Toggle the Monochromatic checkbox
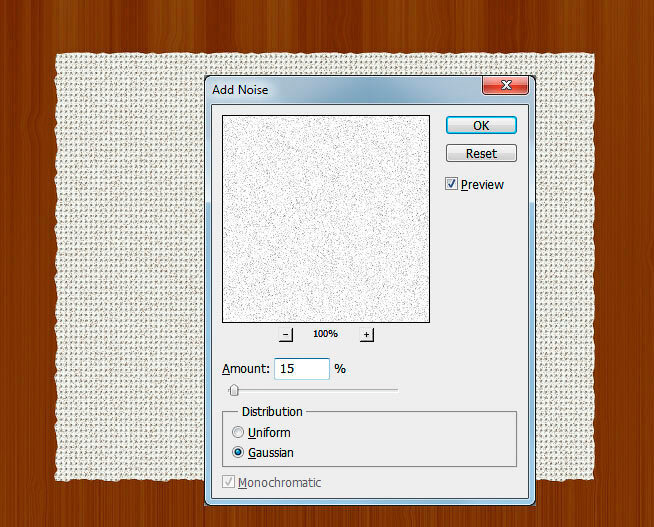This screenshot has height=527, width=654. pos(228,482)
